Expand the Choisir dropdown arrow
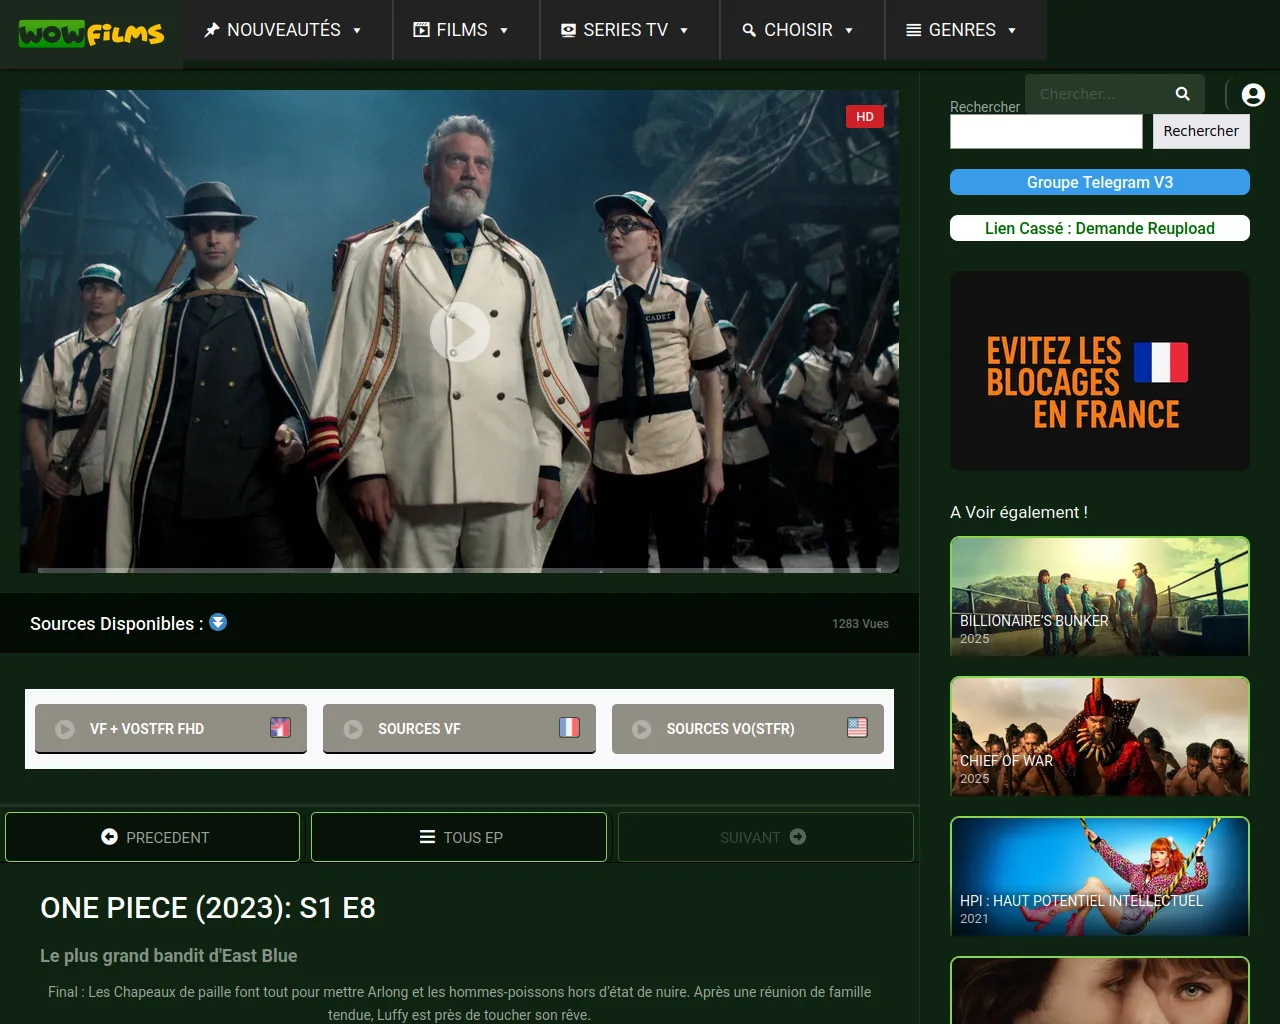This screenshot has height=1024, width=1280. click(x=849, y=31)
